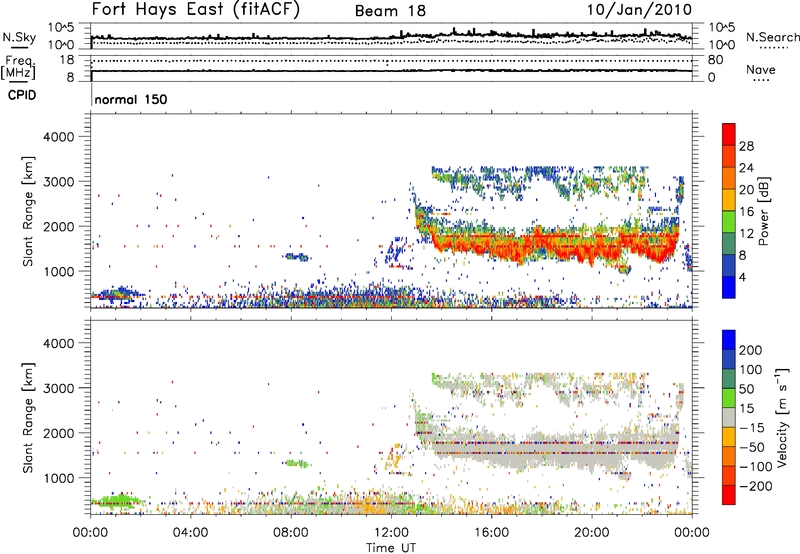Click the '28' label on the Power colorbar

click(x=746, y=146)
